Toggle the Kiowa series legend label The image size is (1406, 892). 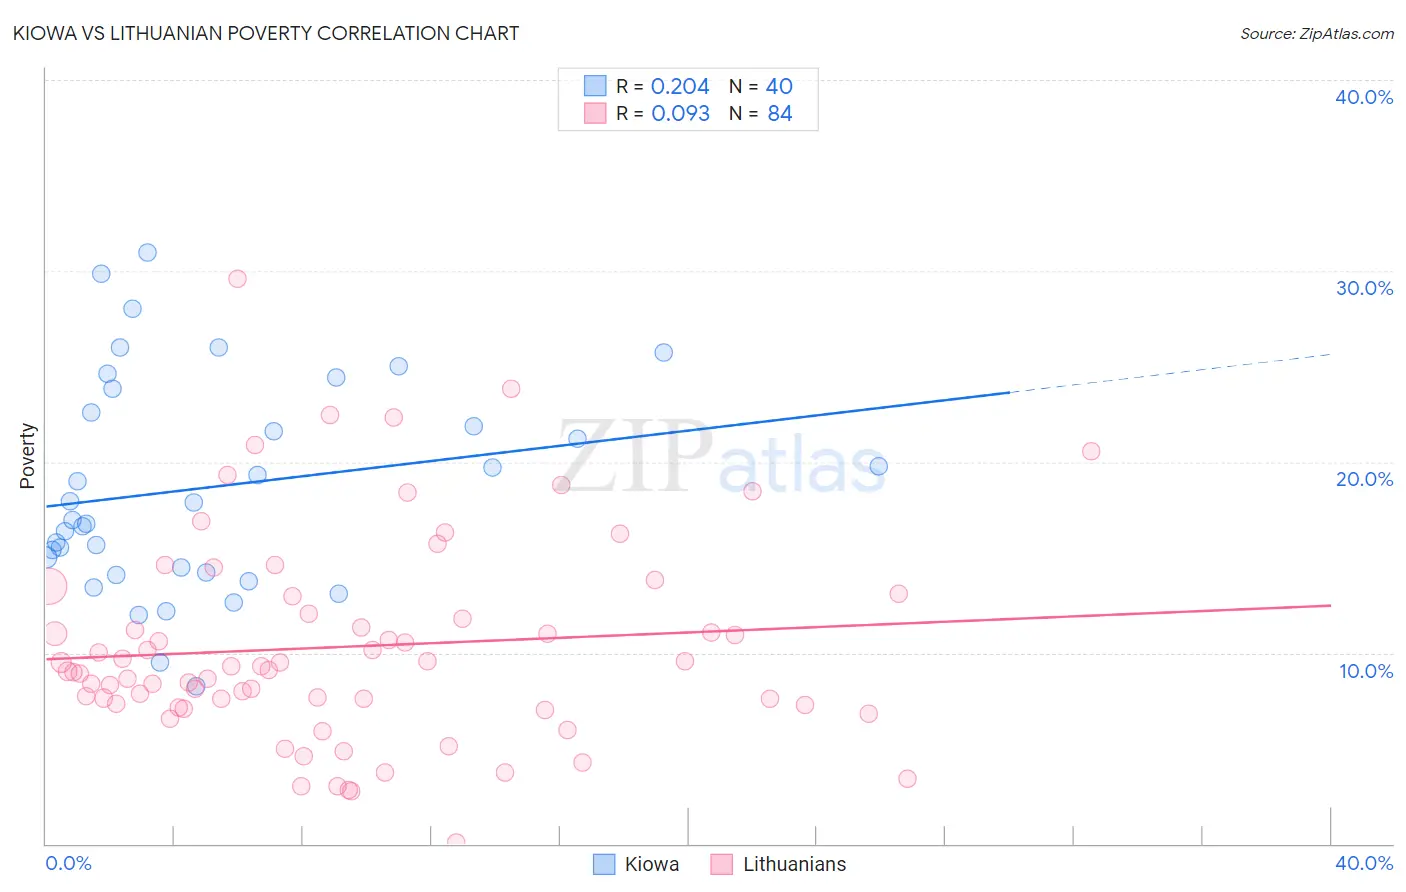tap(652, 864)
